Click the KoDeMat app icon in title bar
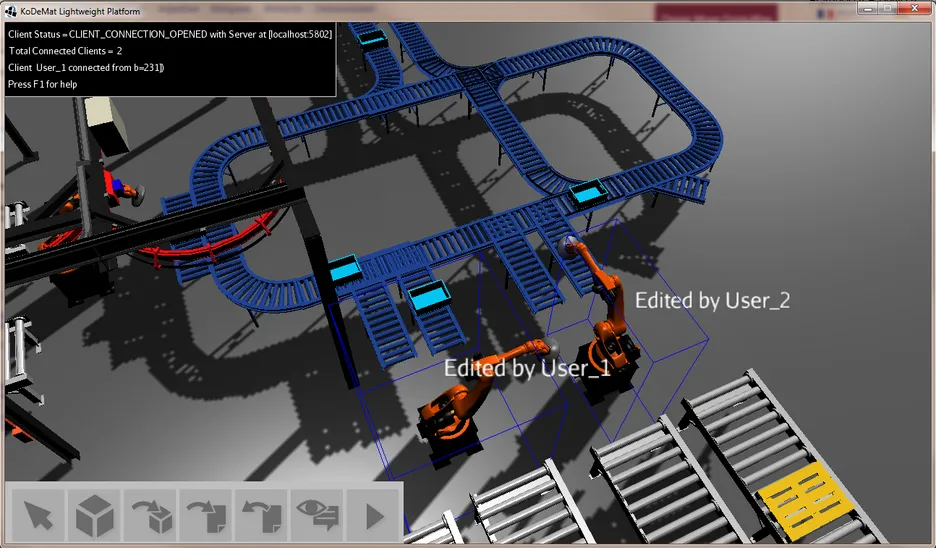The height and width of the screenshot is (548, 936). (12, 10)
